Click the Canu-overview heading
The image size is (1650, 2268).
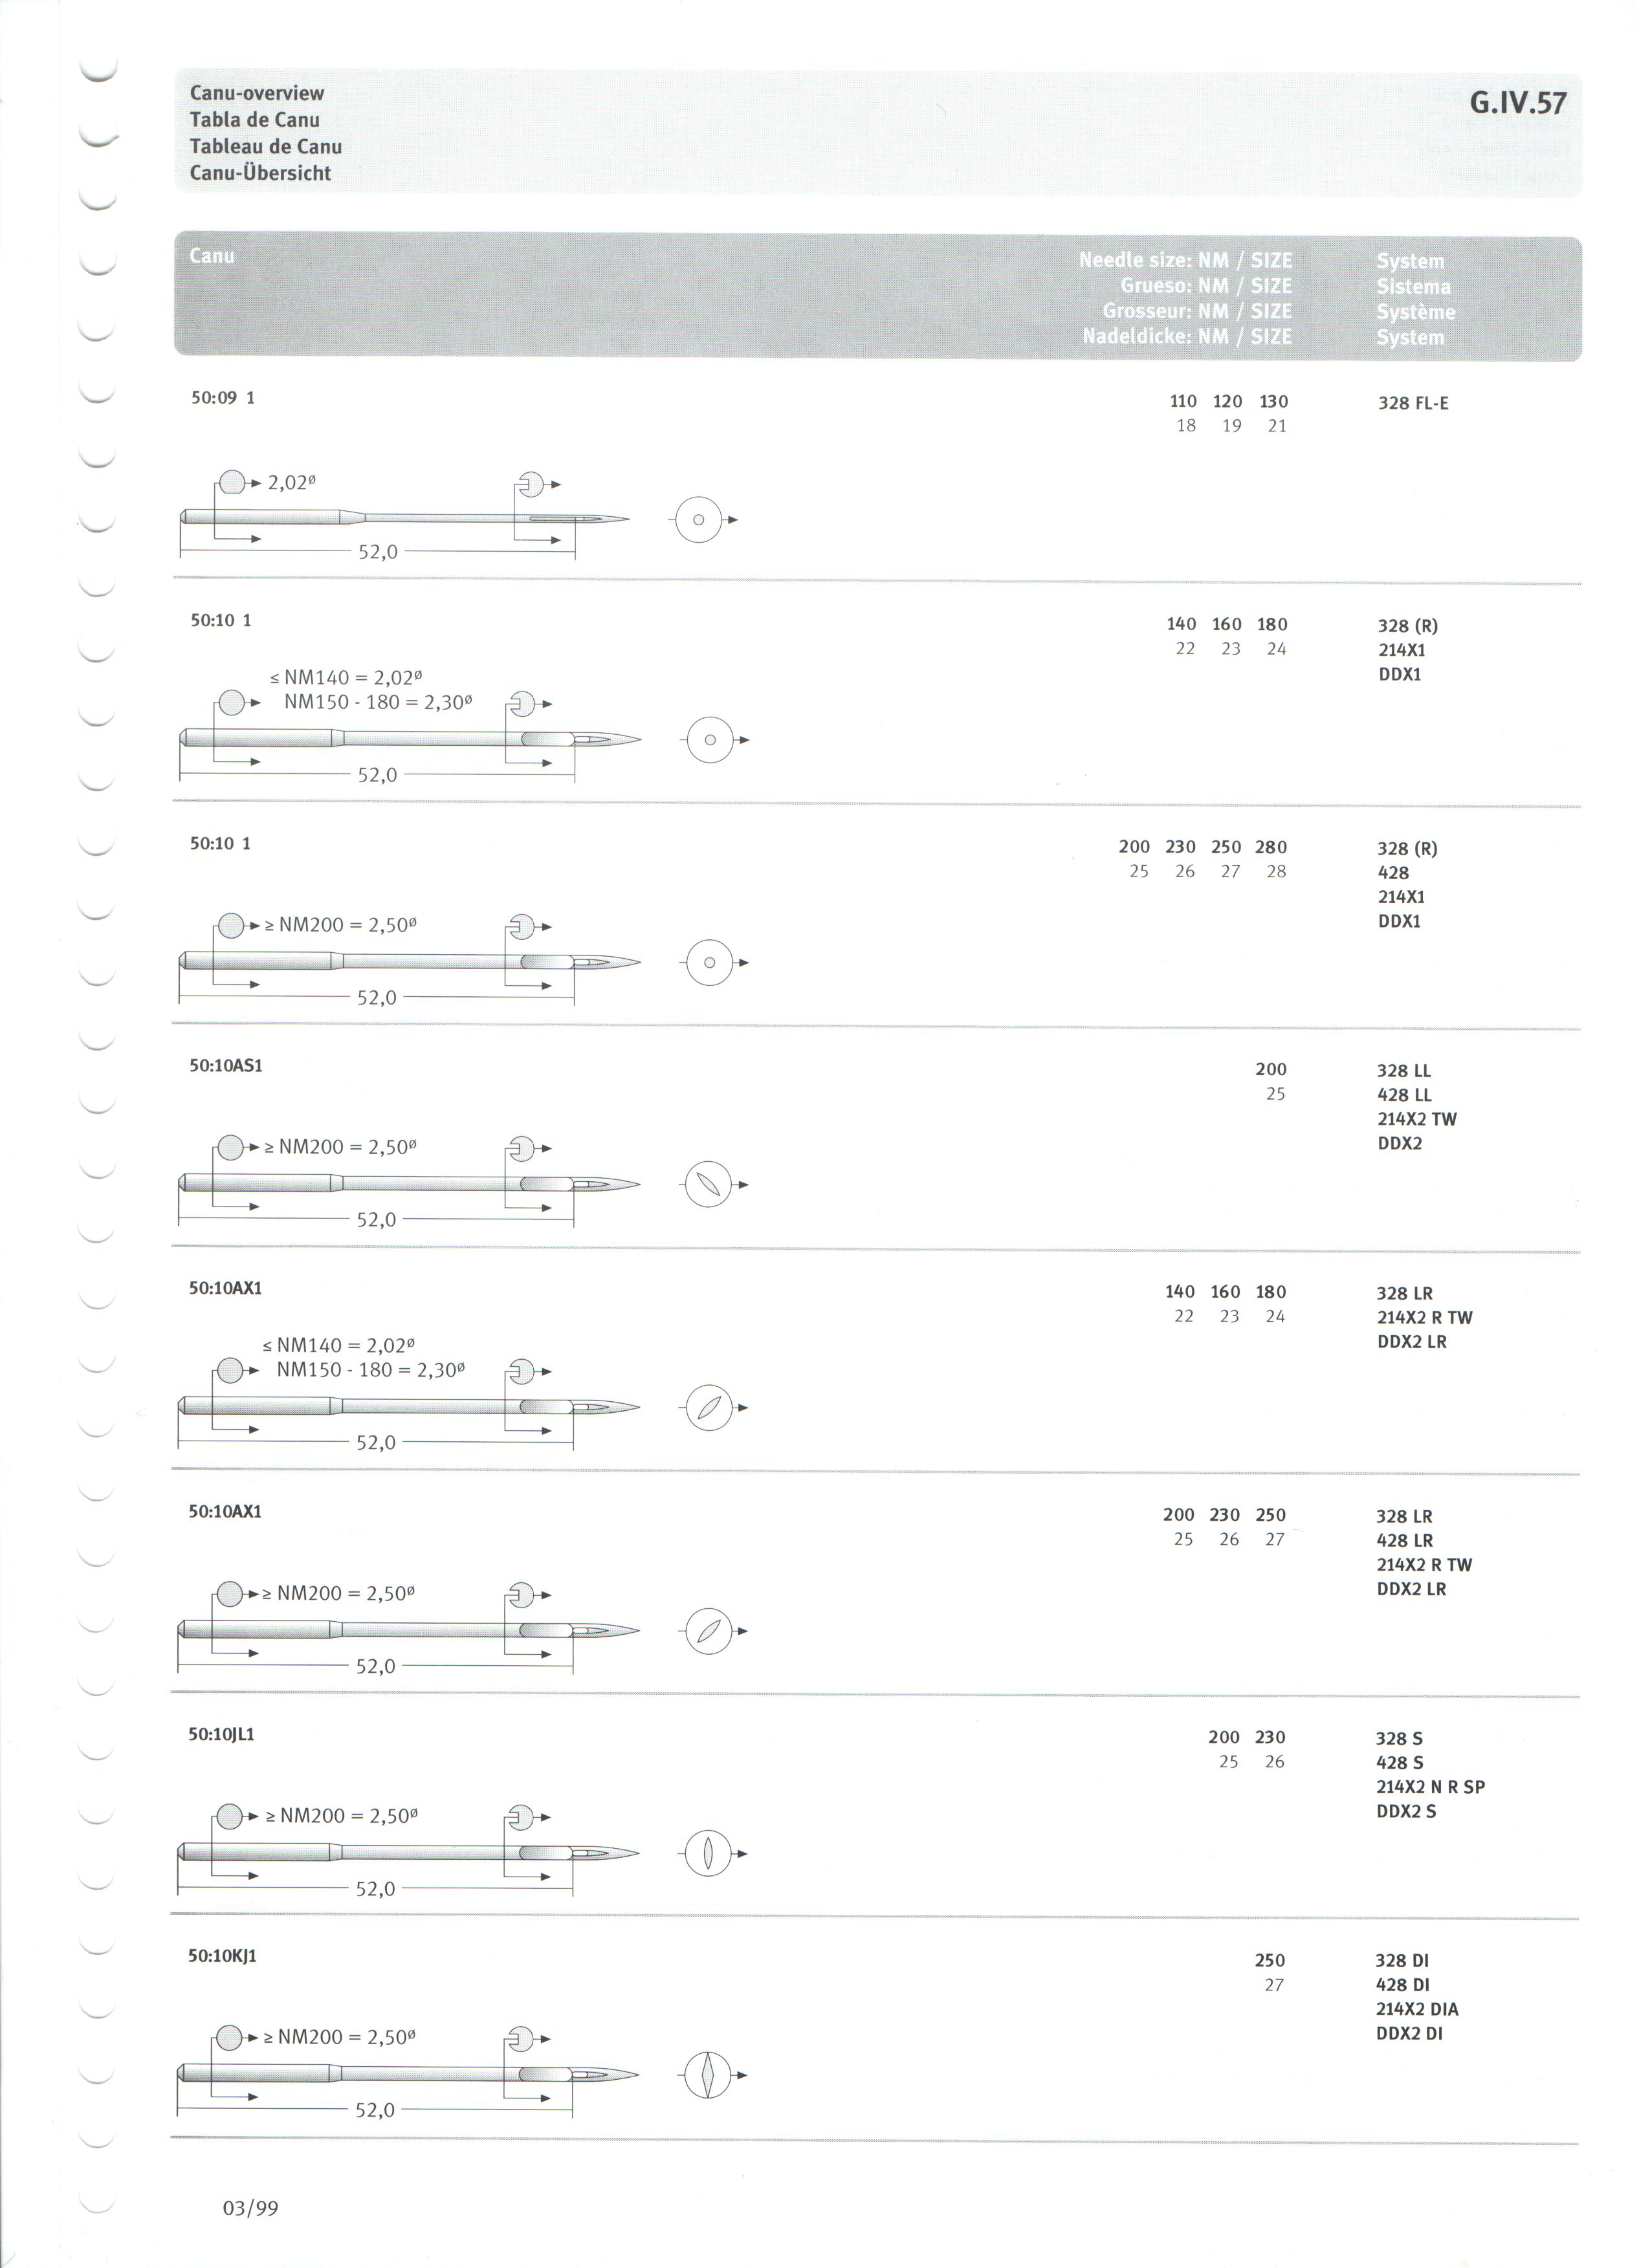point(259,94)
